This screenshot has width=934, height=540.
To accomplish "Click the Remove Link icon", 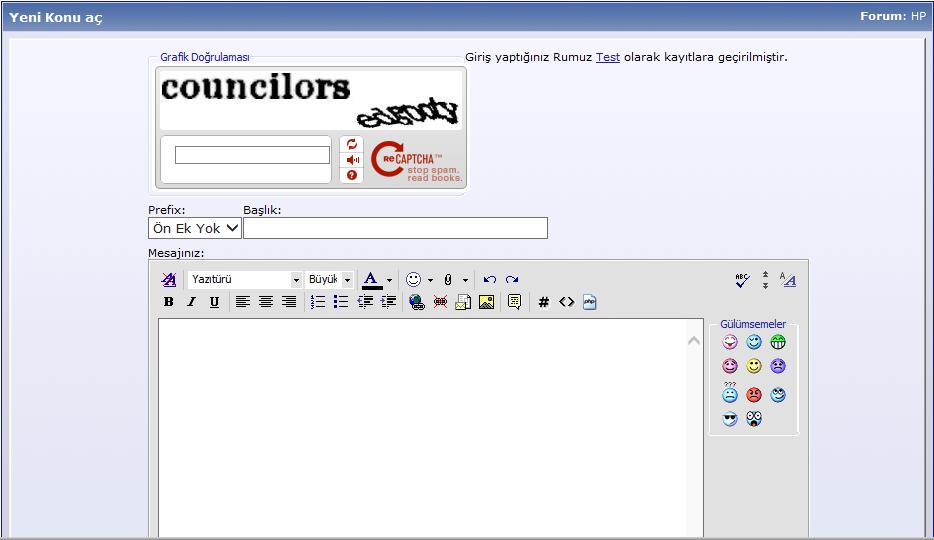I will point(440,302).
